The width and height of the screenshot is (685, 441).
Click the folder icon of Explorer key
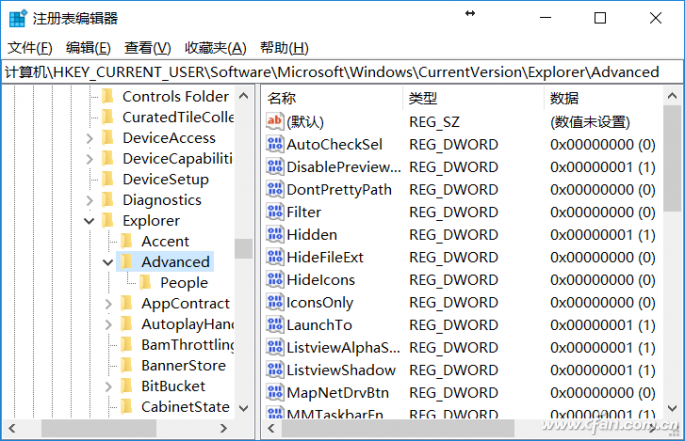pos(107,220)
